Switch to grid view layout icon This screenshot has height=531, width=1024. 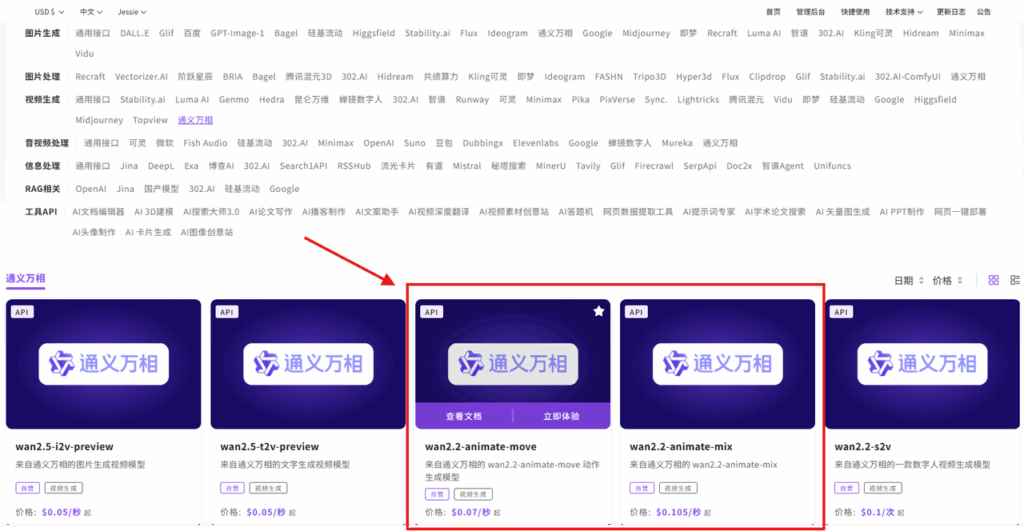(x=993, y=280)
